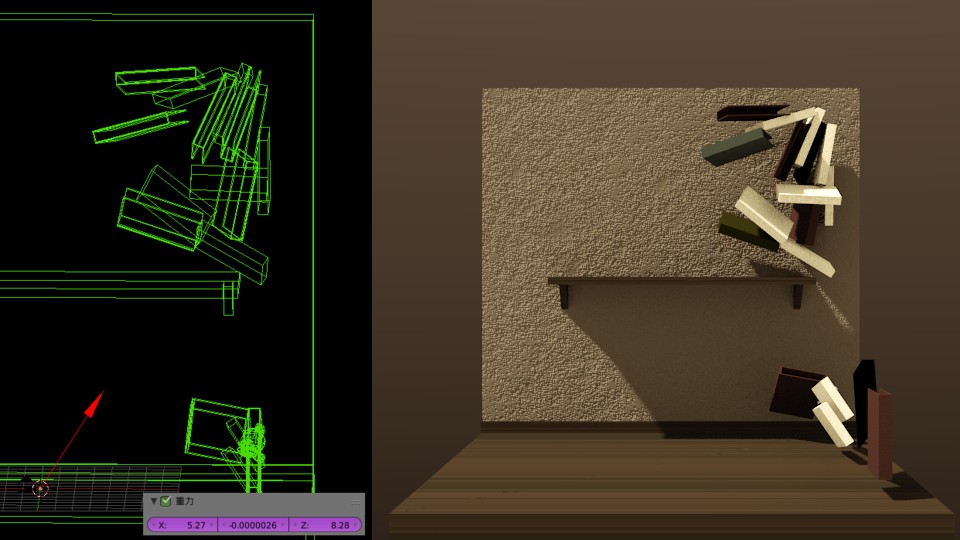Image resolution: width=960 pixels, height=540 pixels.
Task: Select the gravity Z value field 8.28
Action: click(325, 525)
